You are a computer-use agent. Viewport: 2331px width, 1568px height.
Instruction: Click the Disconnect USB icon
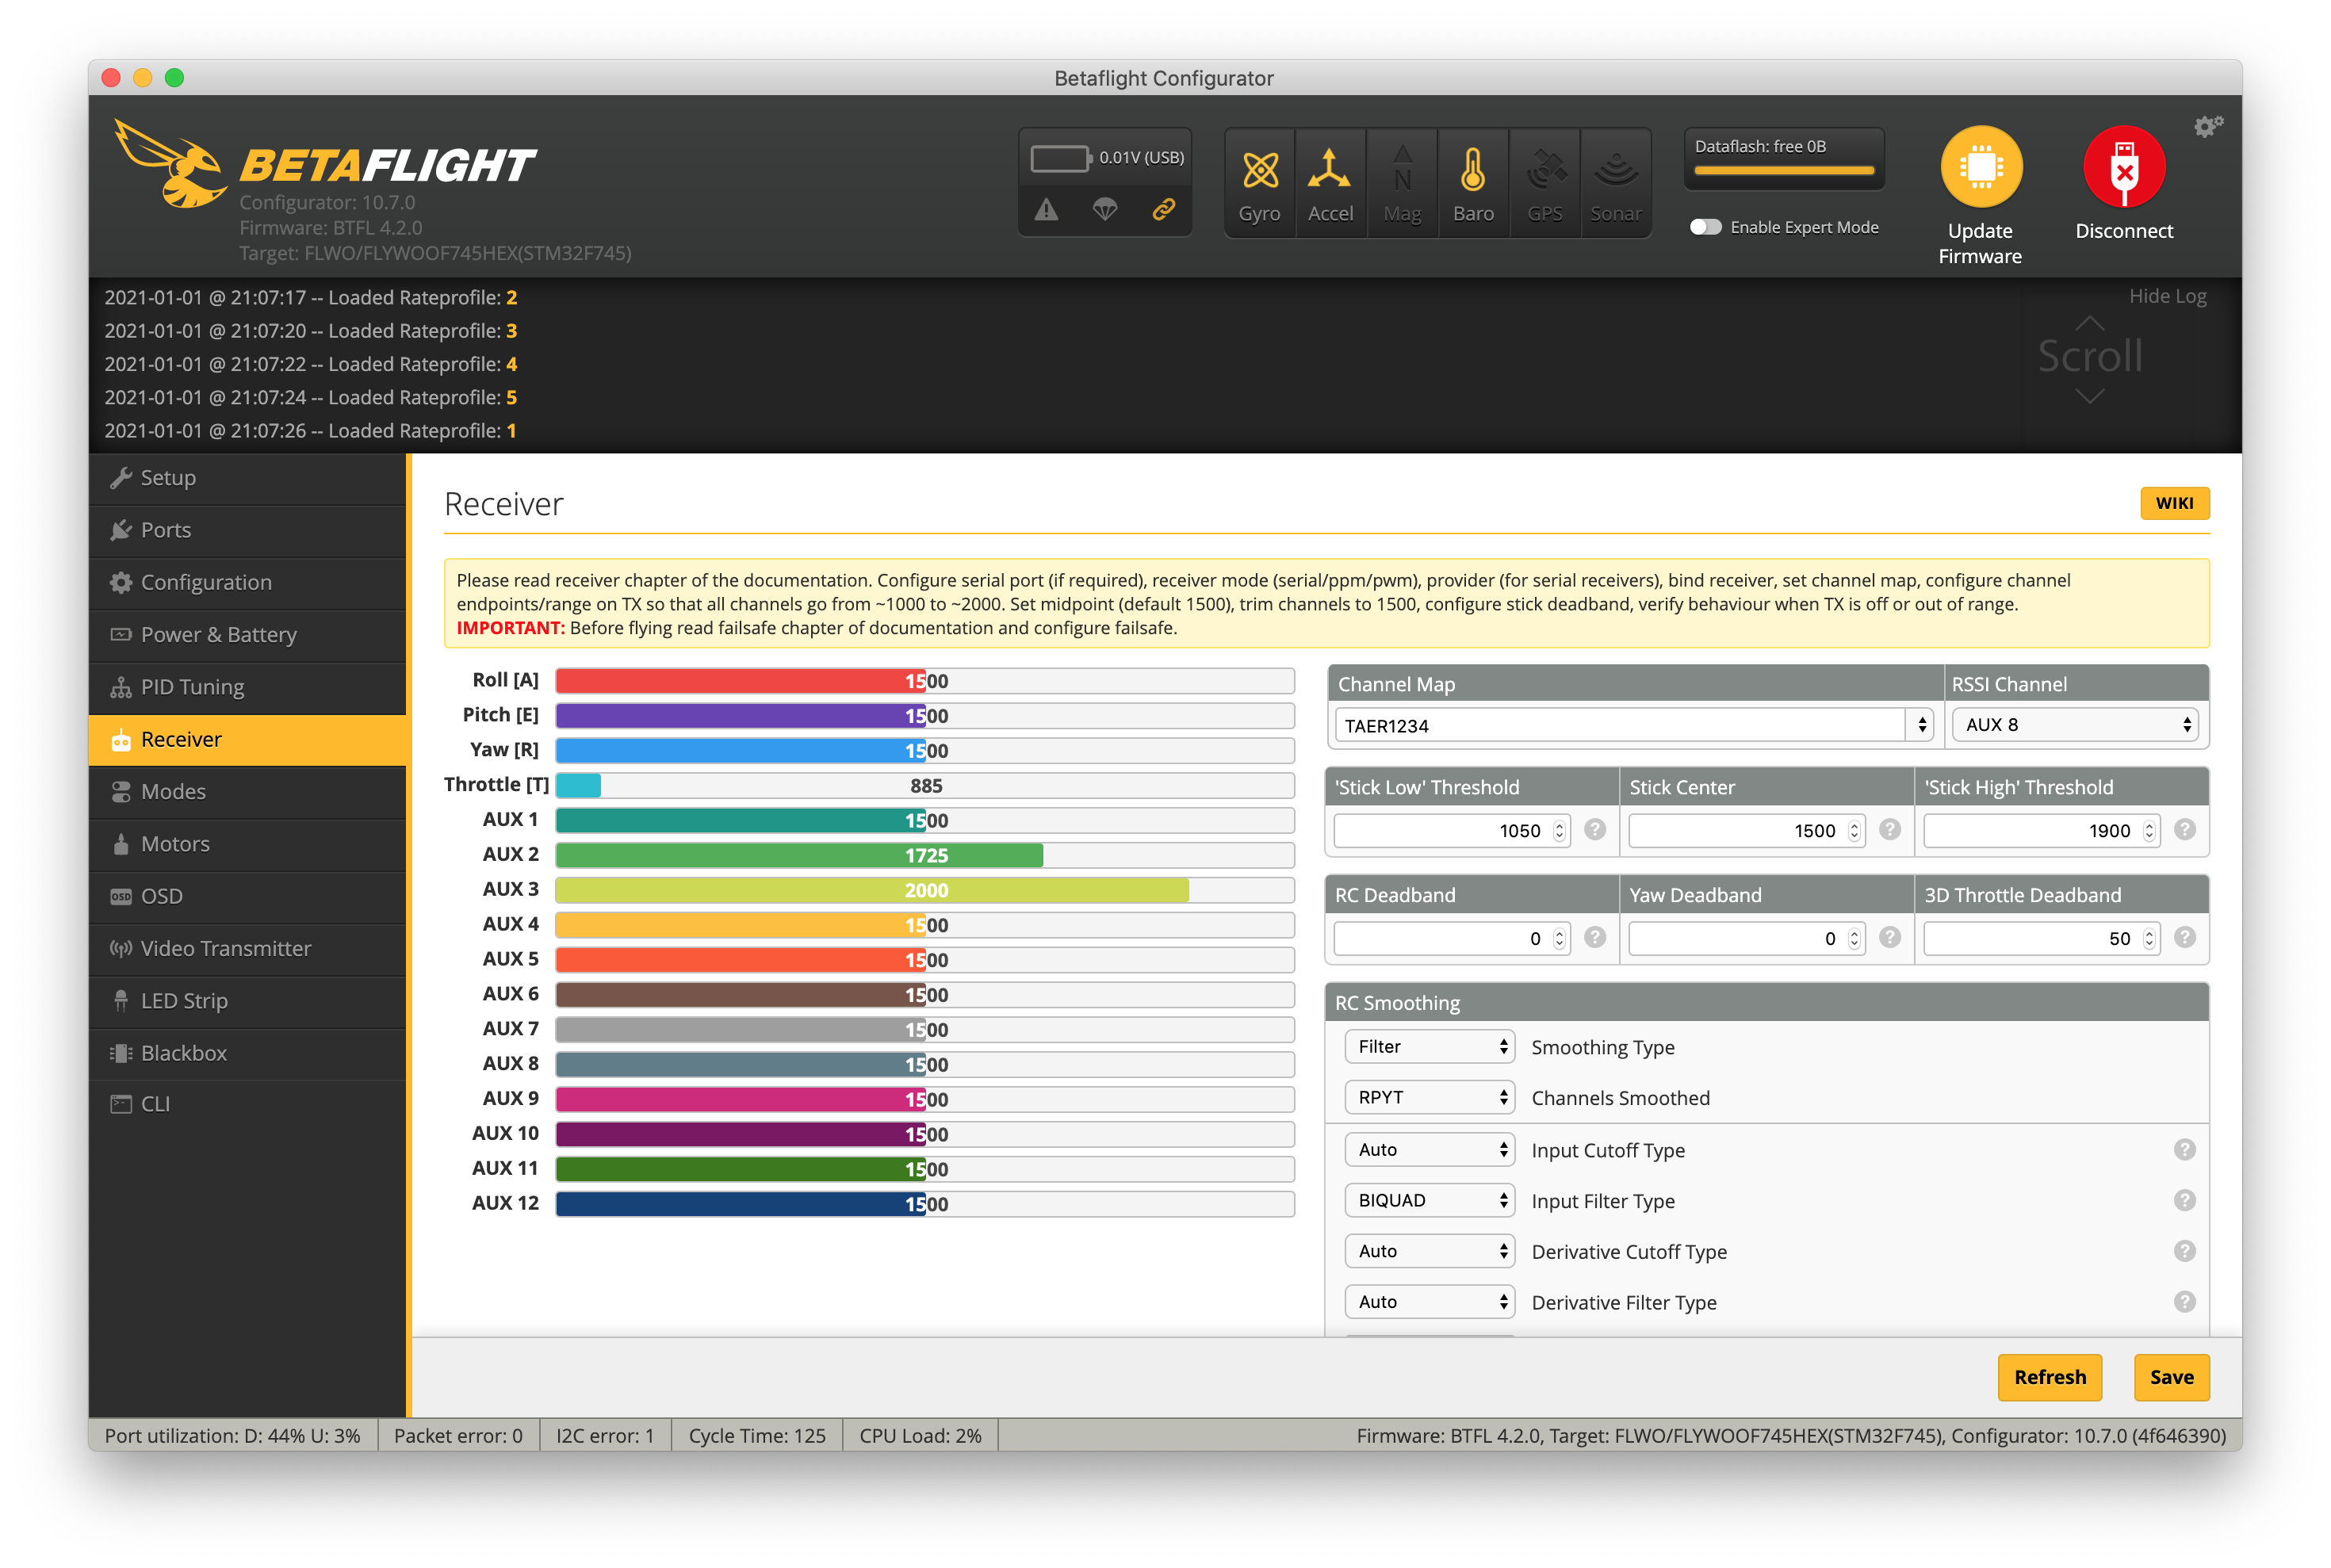point(2124,167)
